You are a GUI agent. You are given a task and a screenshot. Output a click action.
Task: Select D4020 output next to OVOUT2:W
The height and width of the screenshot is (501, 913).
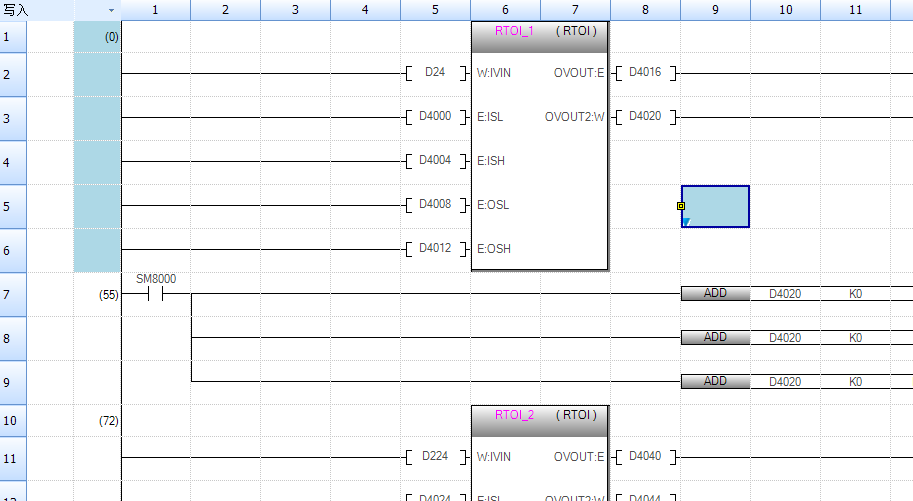645,117
